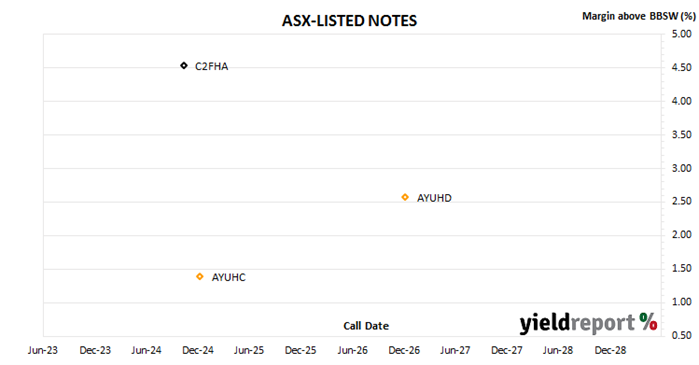
Task: Click the 5.00 y-axis value
Action: tap(682, 34)
